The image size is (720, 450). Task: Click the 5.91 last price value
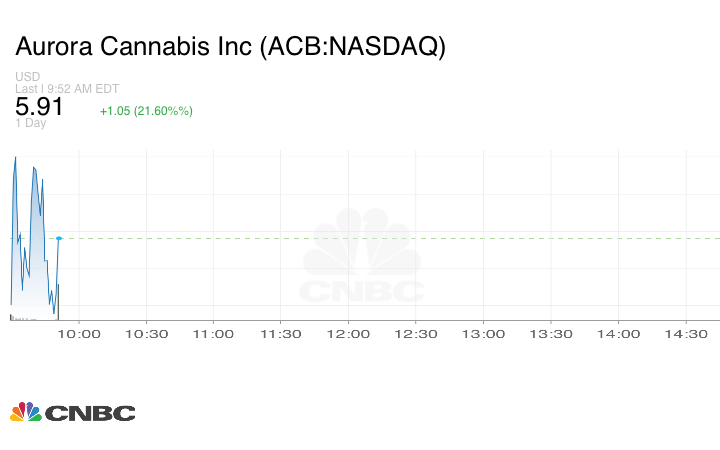pos(40,107)
